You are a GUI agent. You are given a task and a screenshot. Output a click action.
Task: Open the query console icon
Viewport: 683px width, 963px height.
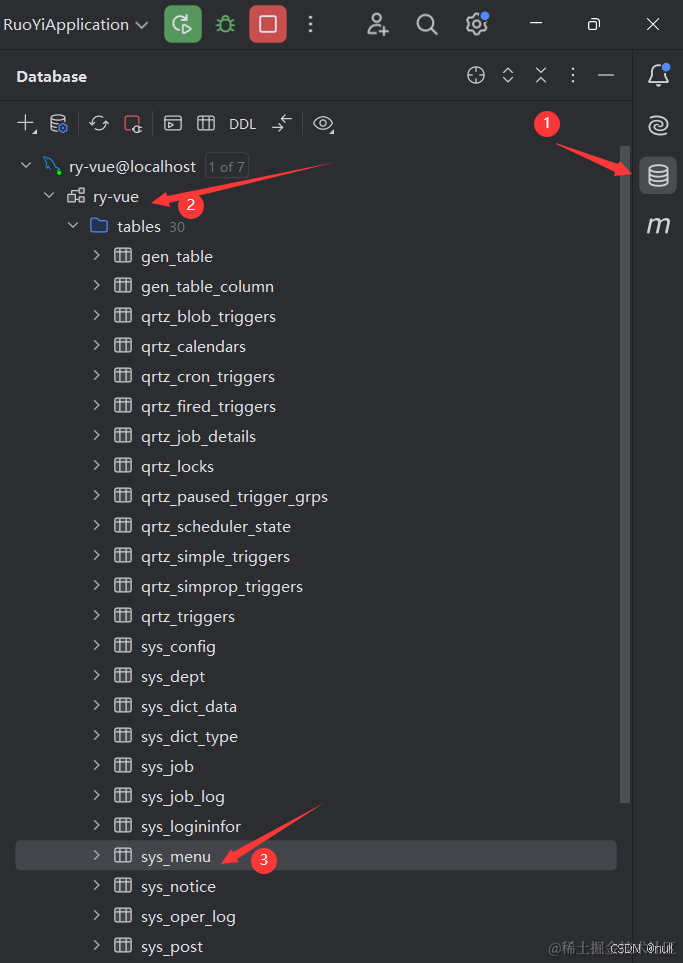(173, 124)
